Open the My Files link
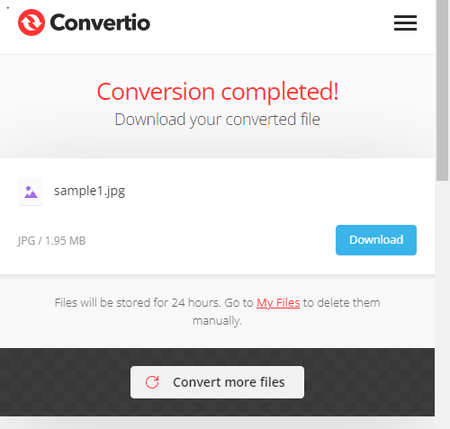 point(278,303)
